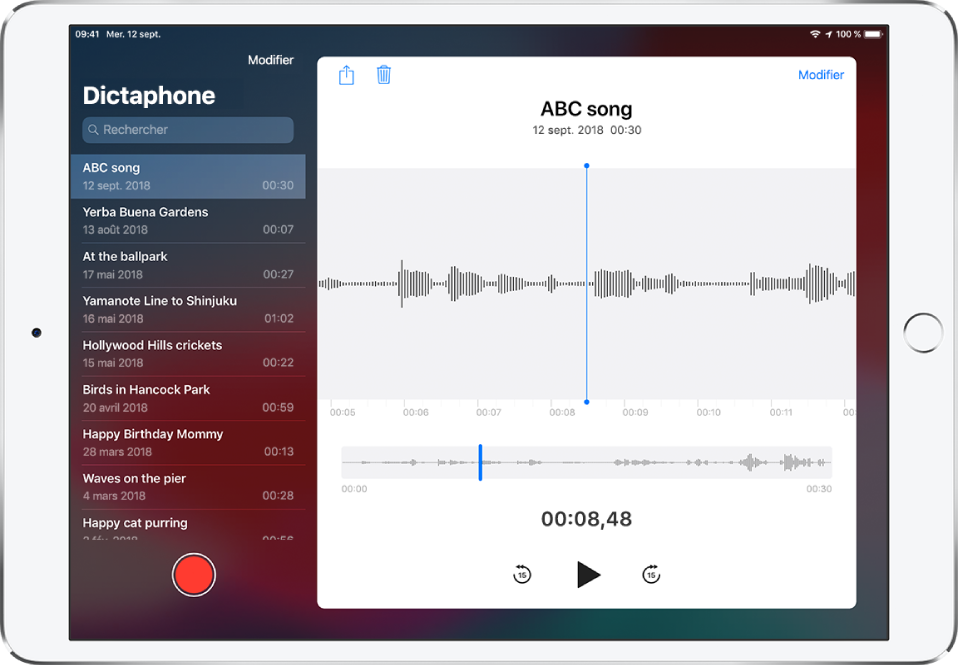The height and width of the screenshot is (665, 958).
Task: Skip forward 15 seconds
Action: point(651,575)
